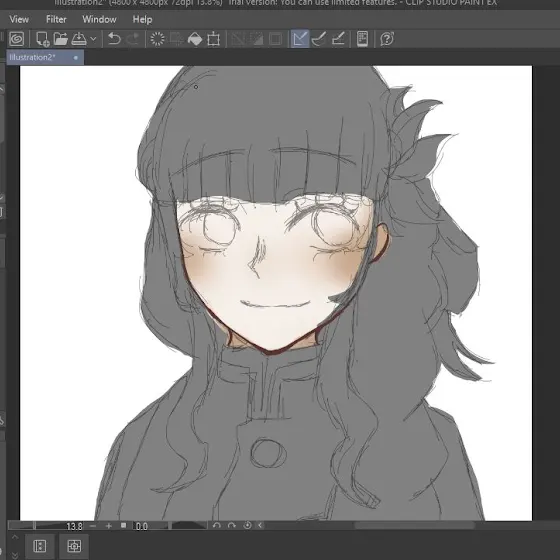This screenshot has height=560, width=560.
Task: Click the horizontal scrollbar below canvas
Action: pyautogui.click(x=414, y=526)
